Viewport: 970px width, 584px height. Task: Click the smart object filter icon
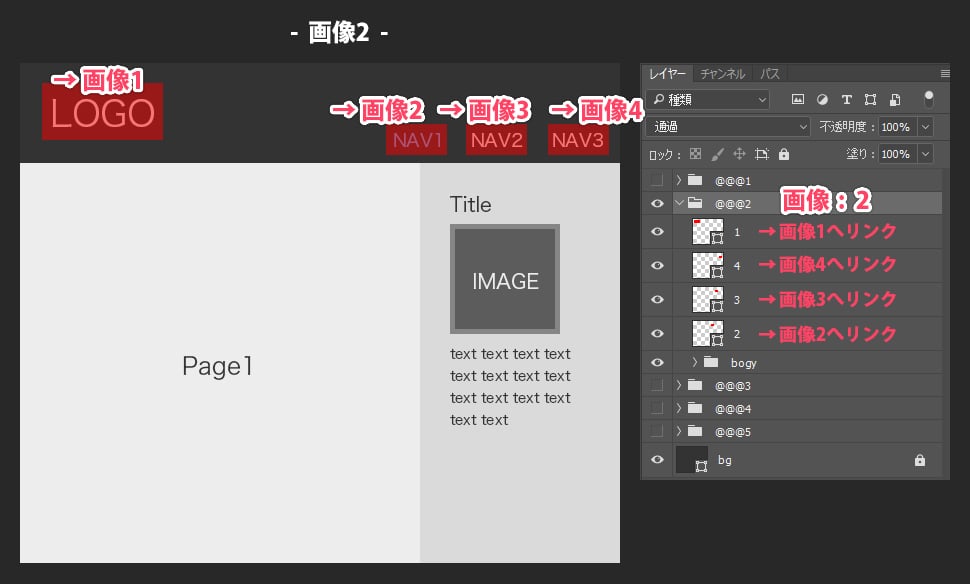pos(895,100)
